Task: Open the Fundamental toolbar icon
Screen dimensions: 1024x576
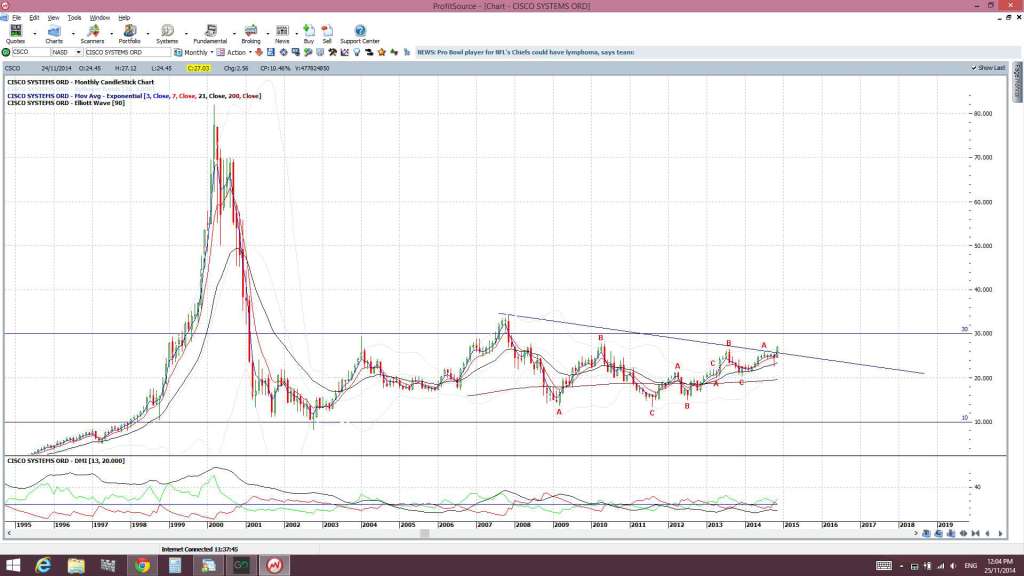Action: tap(210, 34)
